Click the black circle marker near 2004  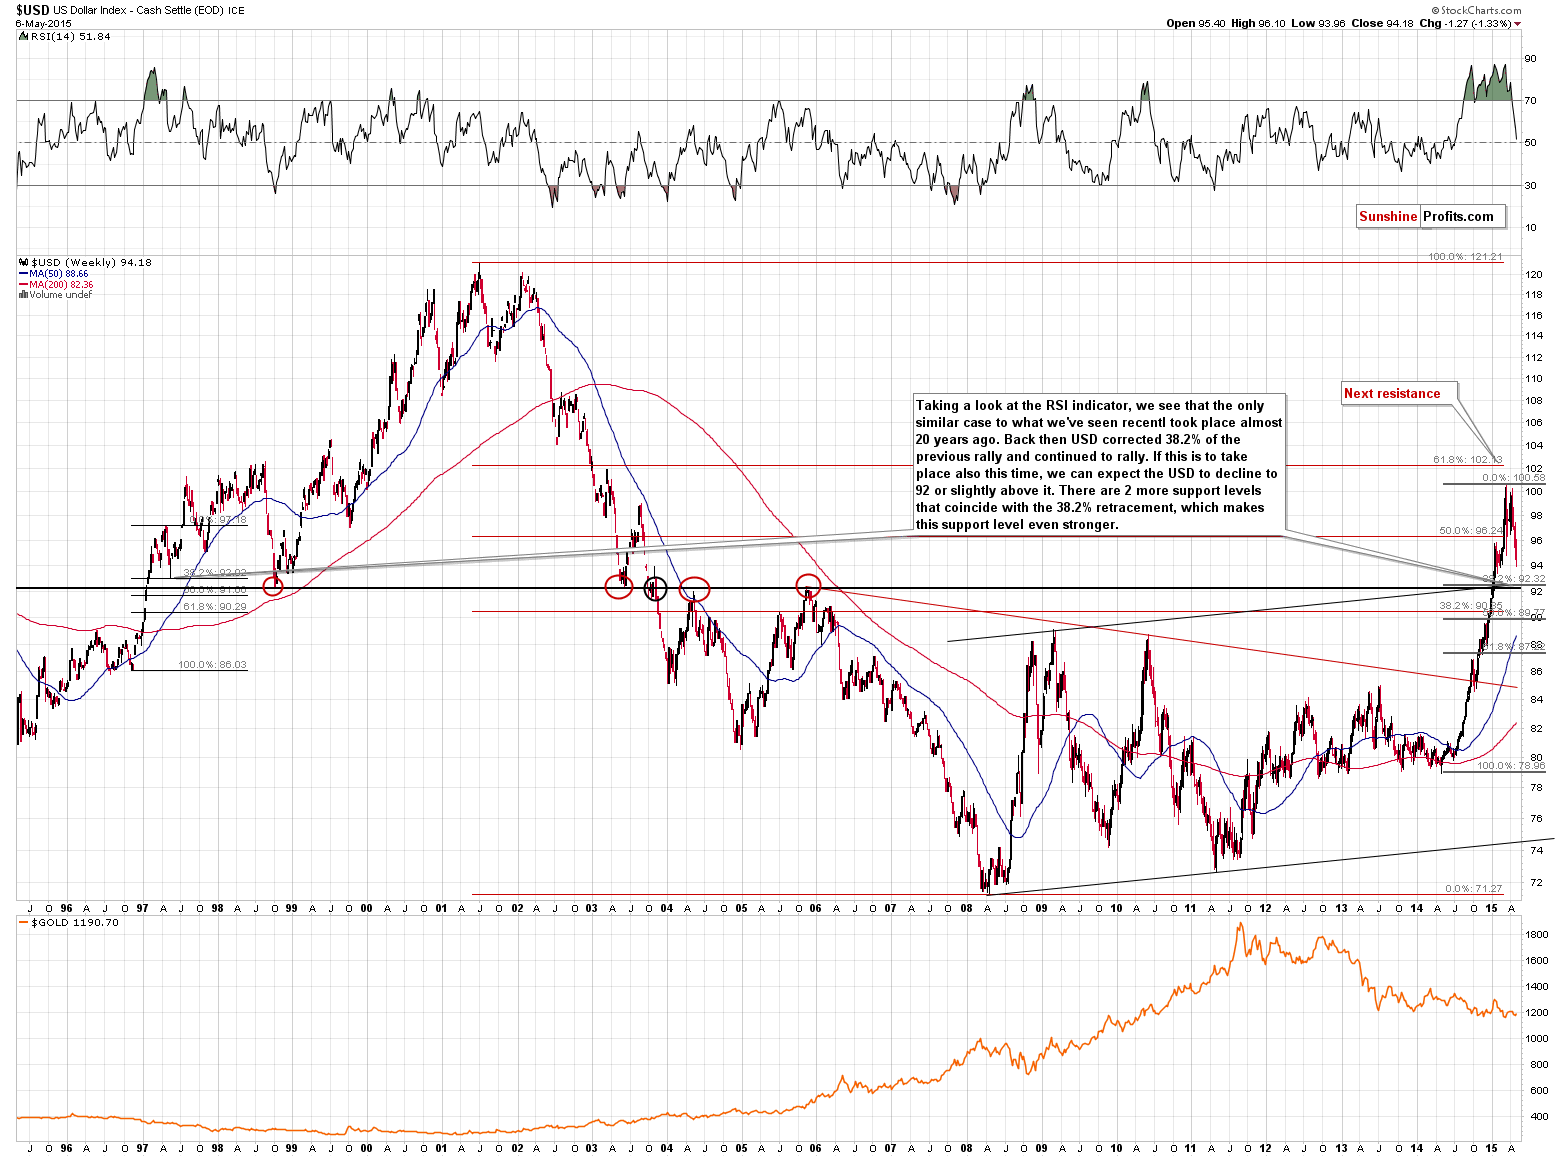point(655,589)
